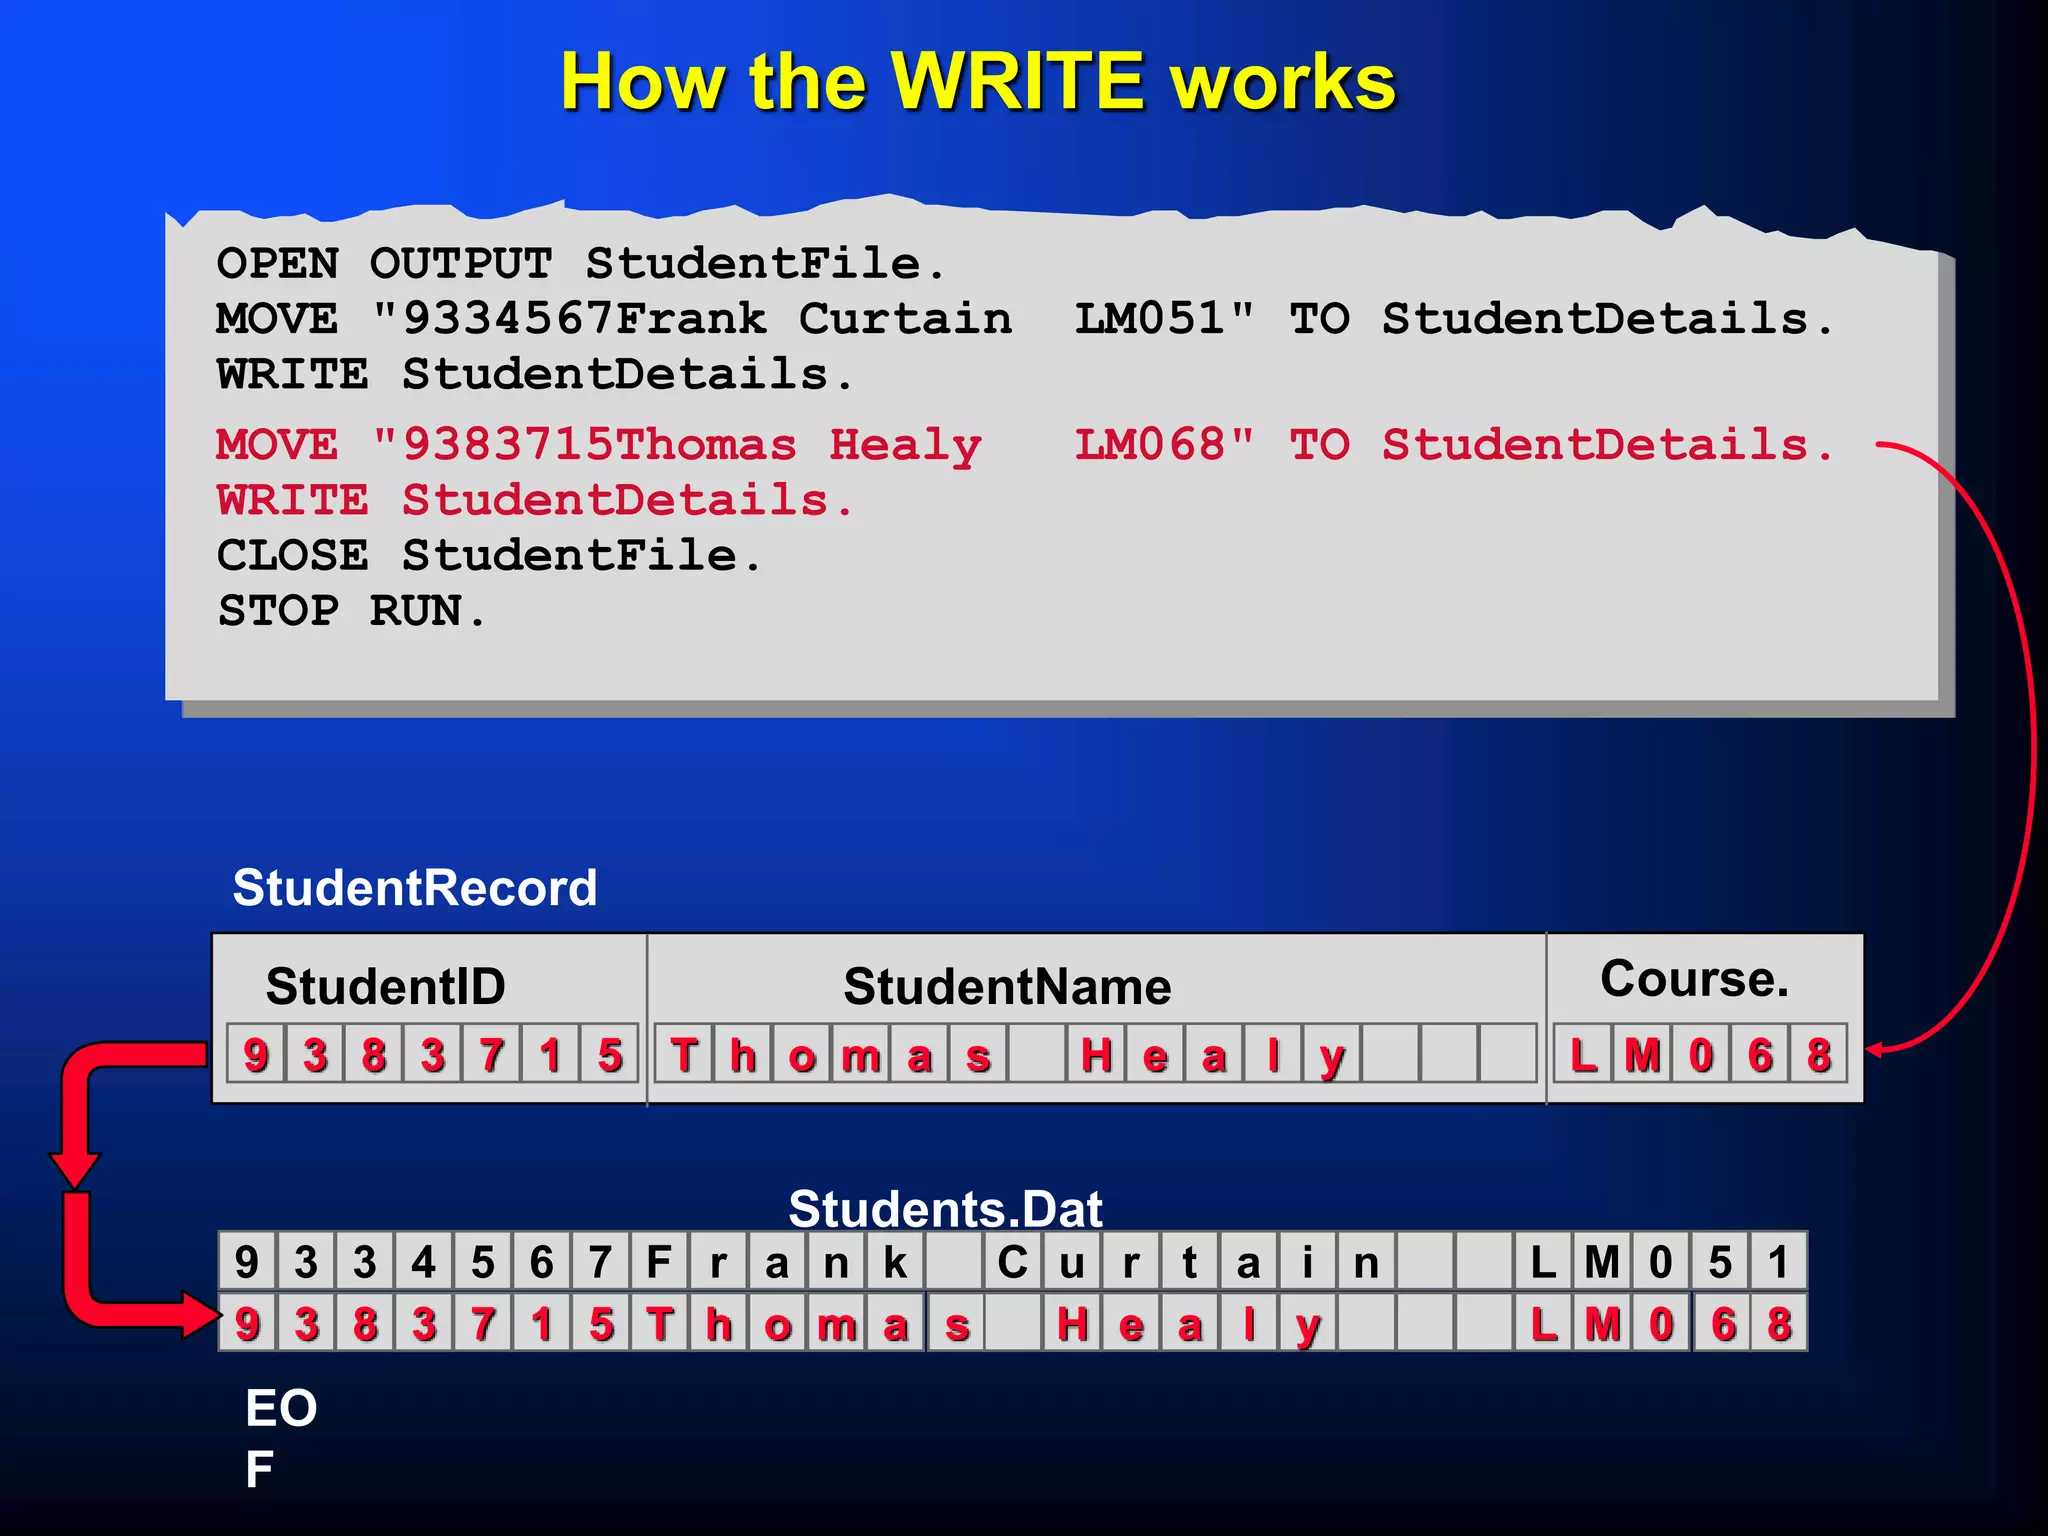Click the "C" cell in the Frank Curtain file row
This screenshot has height=1536, width=2048.
[1013, 1262]
